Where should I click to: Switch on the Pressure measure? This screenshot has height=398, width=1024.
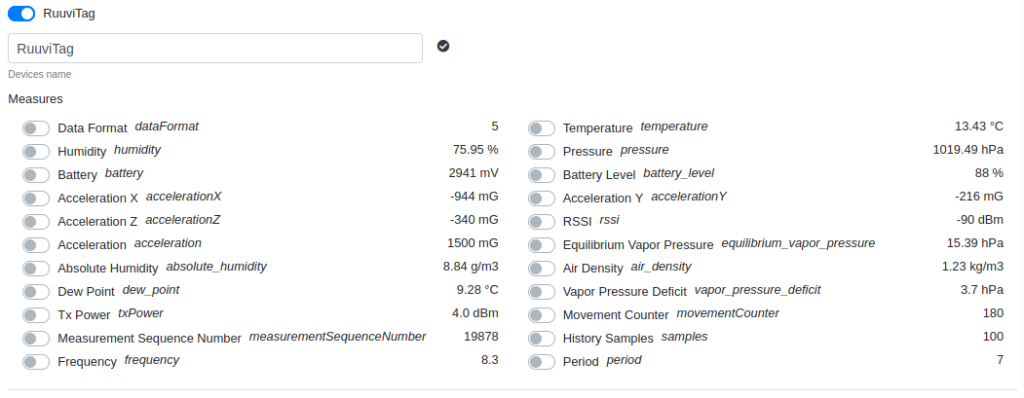[x=541, y=152]
